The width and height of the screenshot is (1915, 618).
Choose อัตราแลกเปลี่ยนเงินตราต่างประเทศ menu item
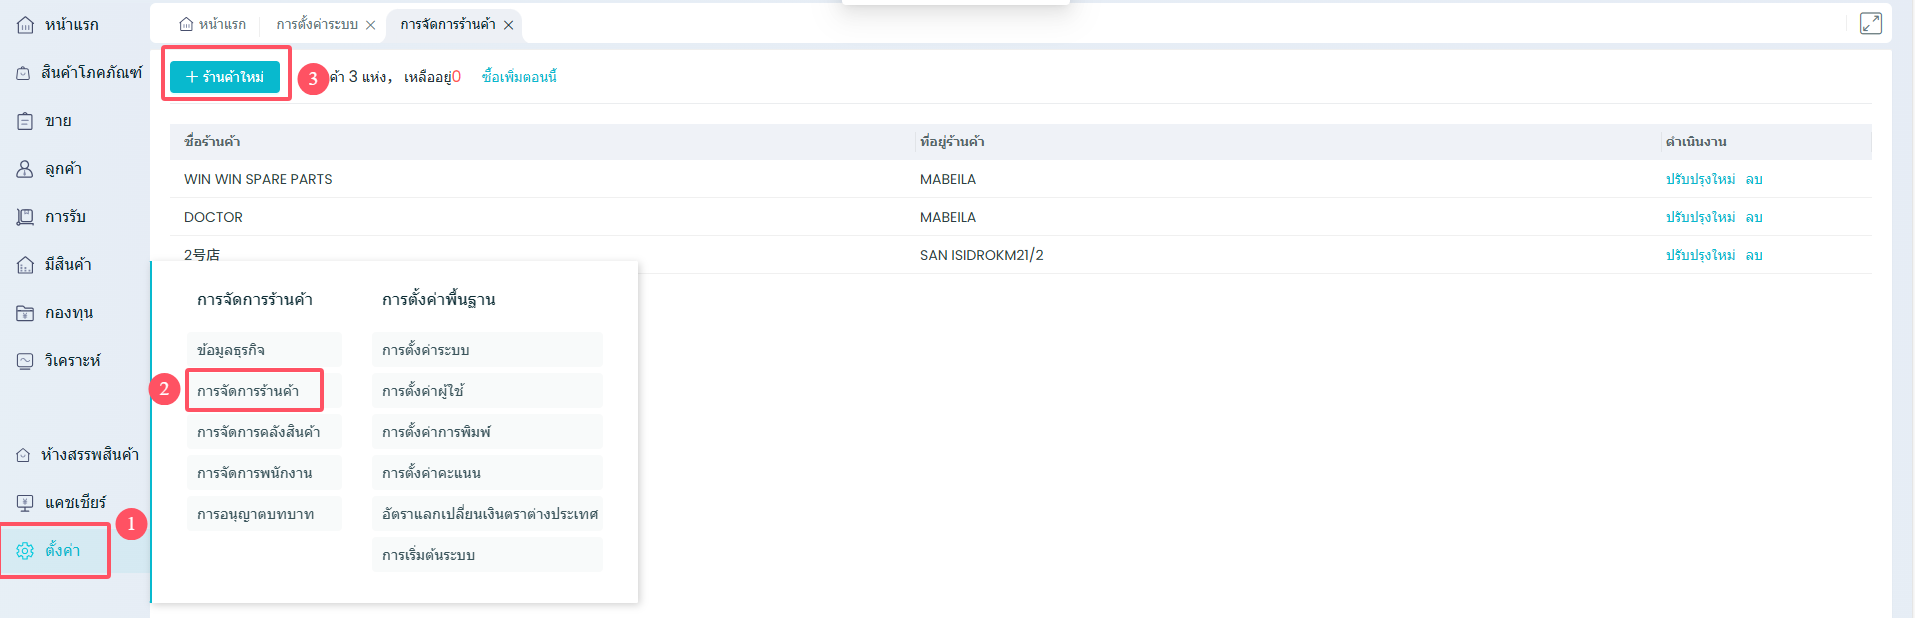tap(489, 514)
